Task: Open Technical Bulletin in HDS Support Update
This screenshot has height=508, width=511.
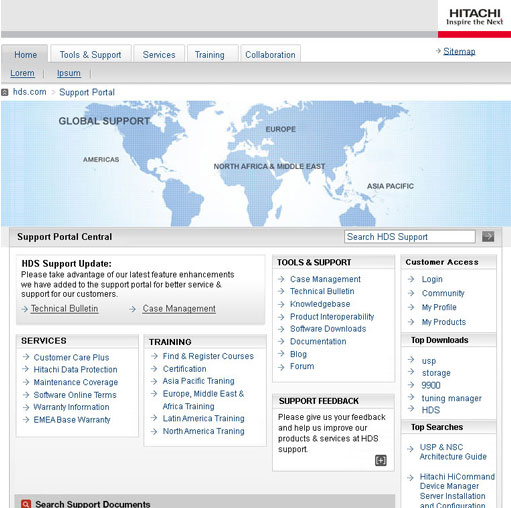Action: coord(65,309)
